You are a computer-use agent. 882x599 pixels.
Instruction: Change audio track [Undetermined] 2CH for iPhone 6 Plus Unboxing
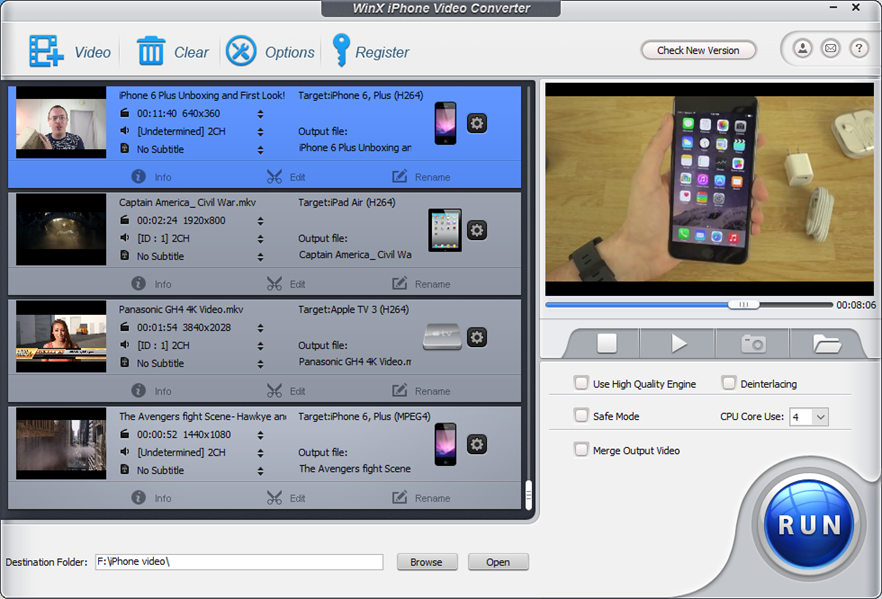pyautogui.click(x=260, y=132)
